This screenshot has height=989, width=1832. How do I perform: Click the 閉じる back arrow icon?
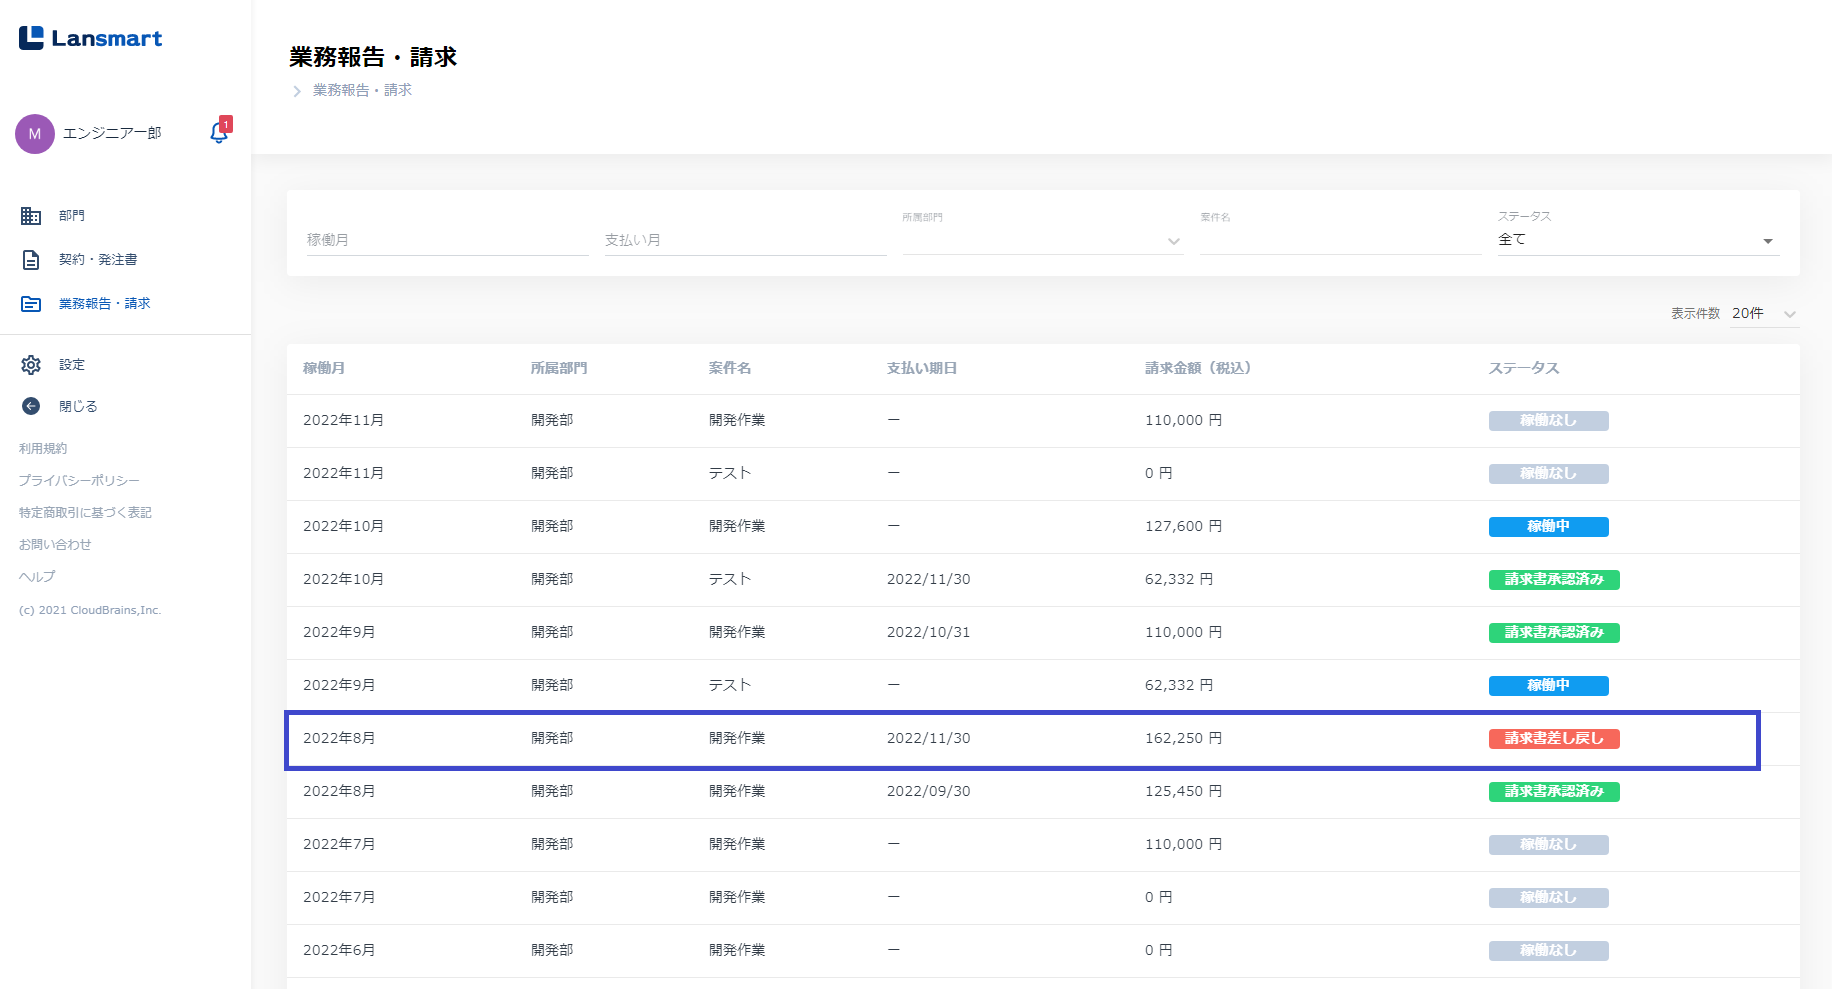[31, 406]
